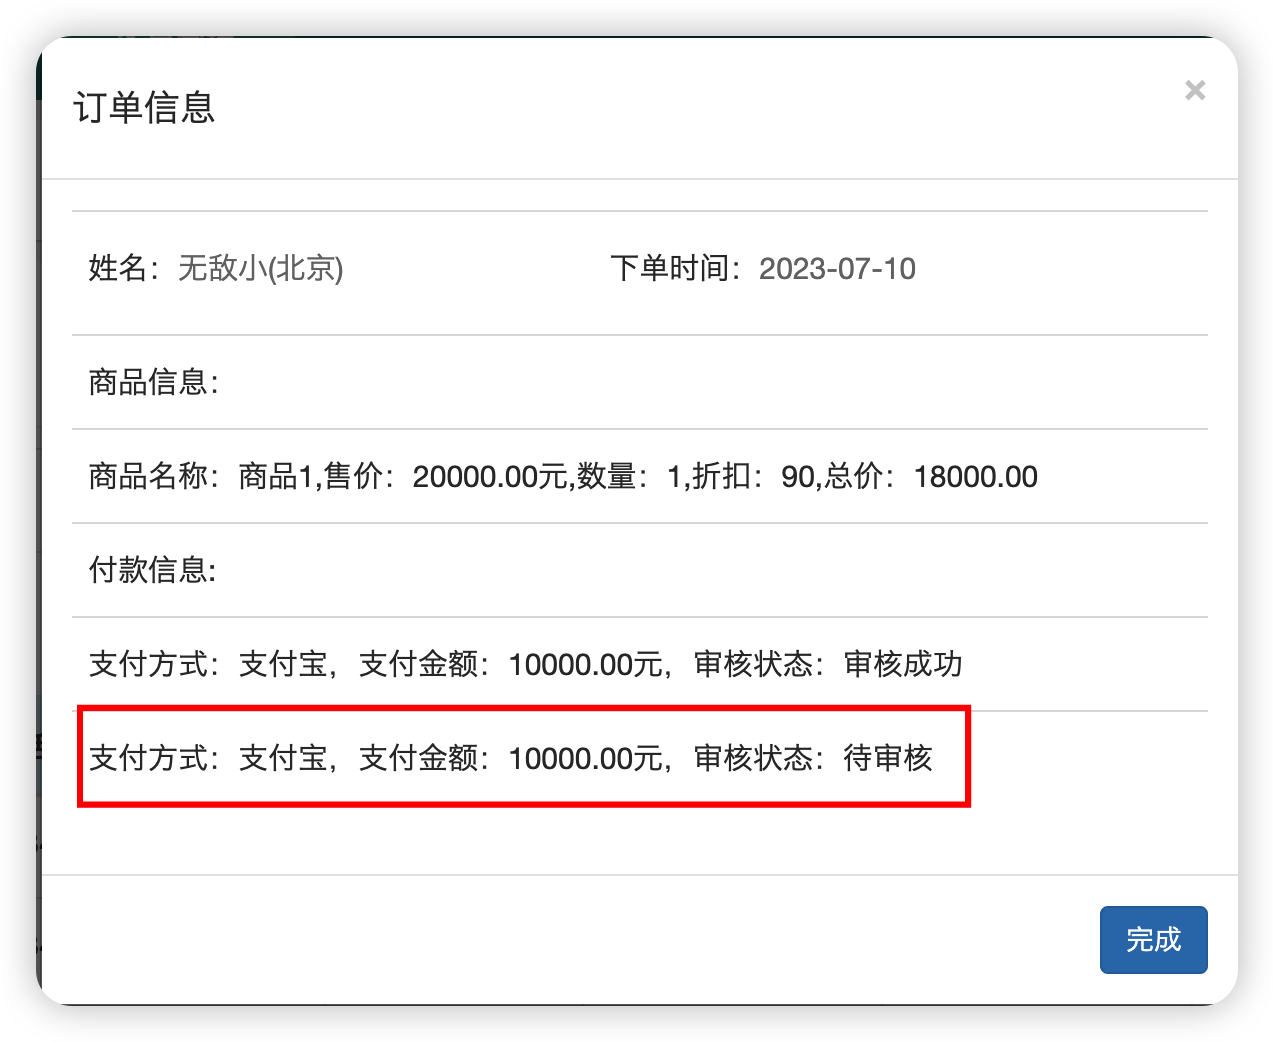Click the 付款信息 section label

tap(152, 570)
